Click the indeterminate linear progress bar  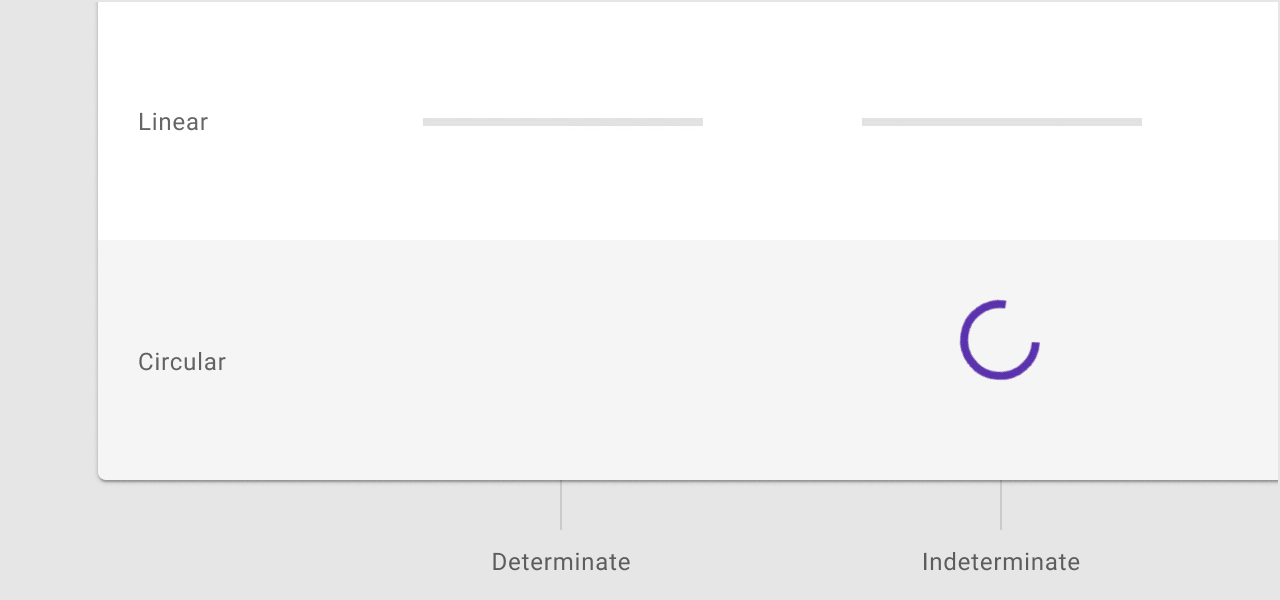coord(1001,122)
